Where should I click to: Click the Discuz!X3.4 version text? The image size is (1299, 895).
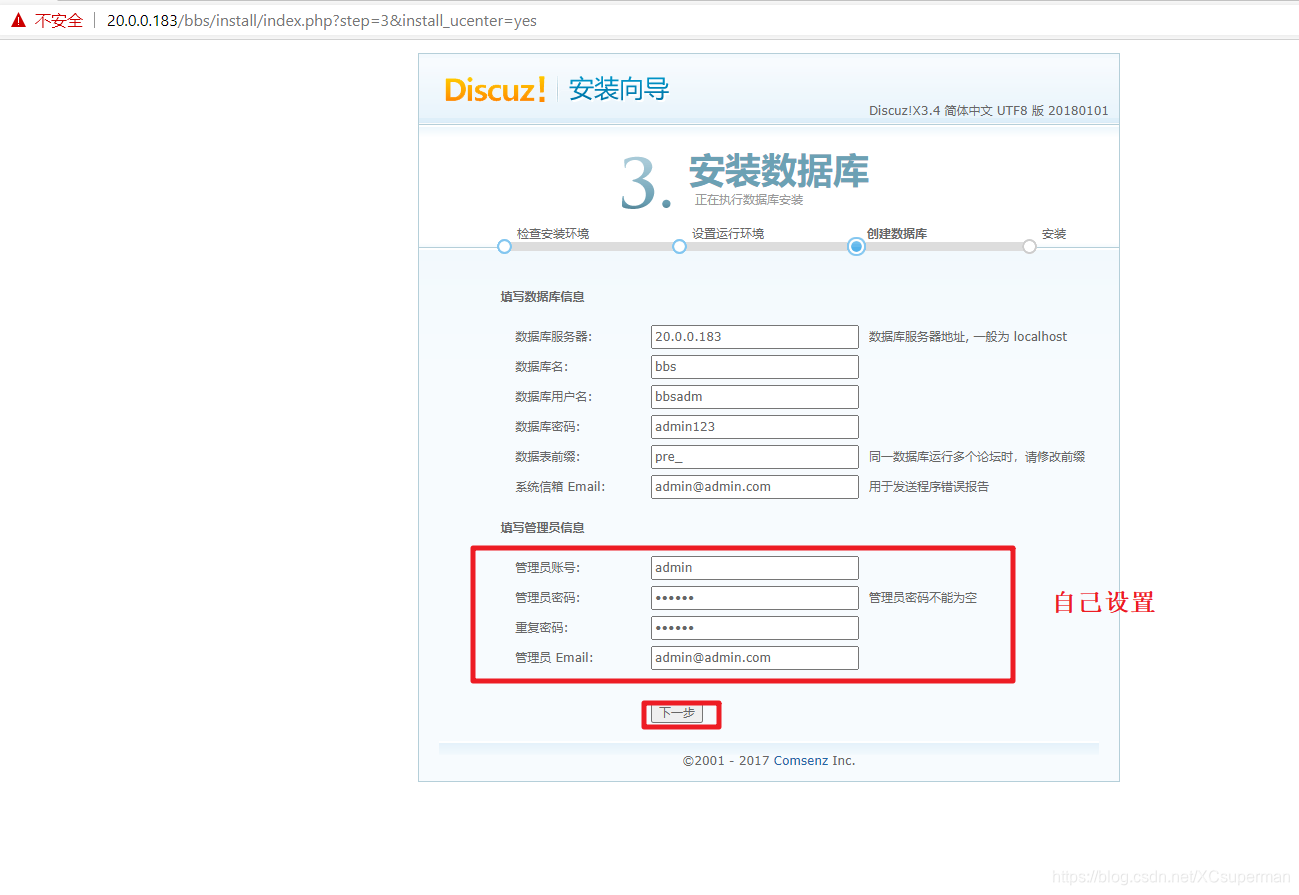(989, 111)
